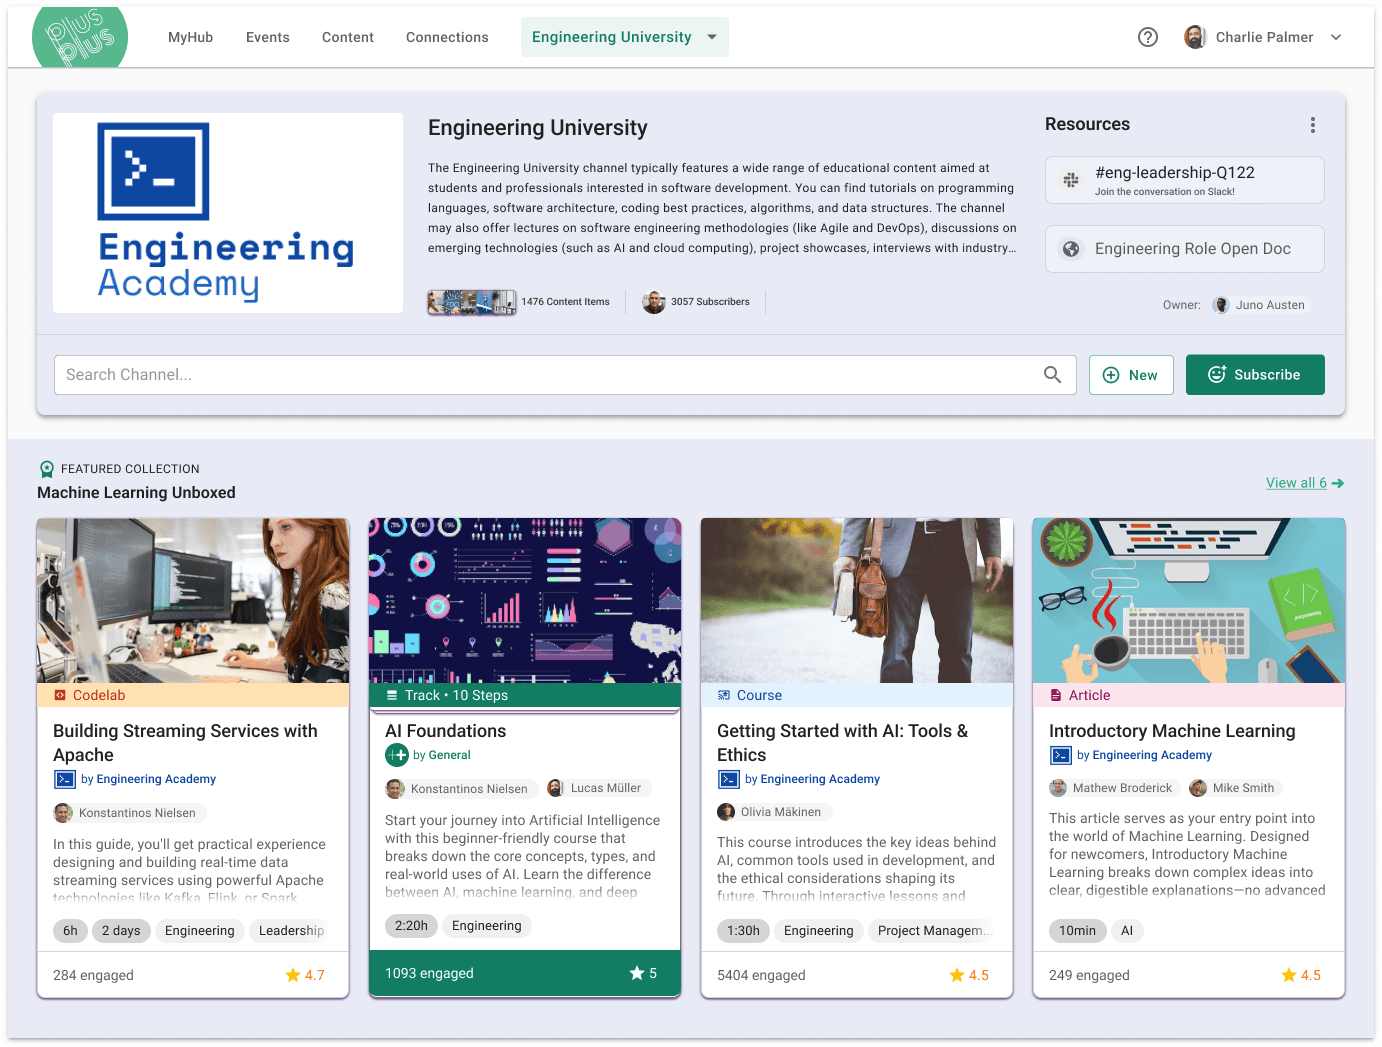1382x1047 pixels.
Task: Click the Article type icon
Action: click(x=1056, y=696)
